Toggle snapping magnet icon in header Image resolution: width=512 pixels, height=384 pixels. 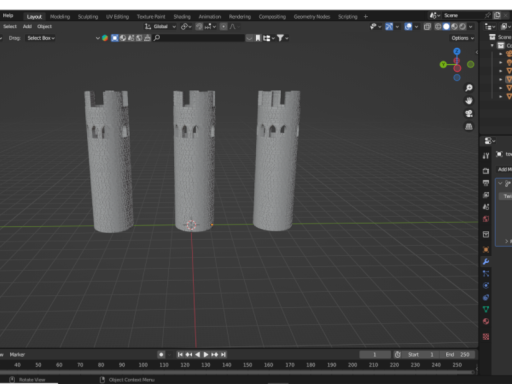(x=199, y=27)
